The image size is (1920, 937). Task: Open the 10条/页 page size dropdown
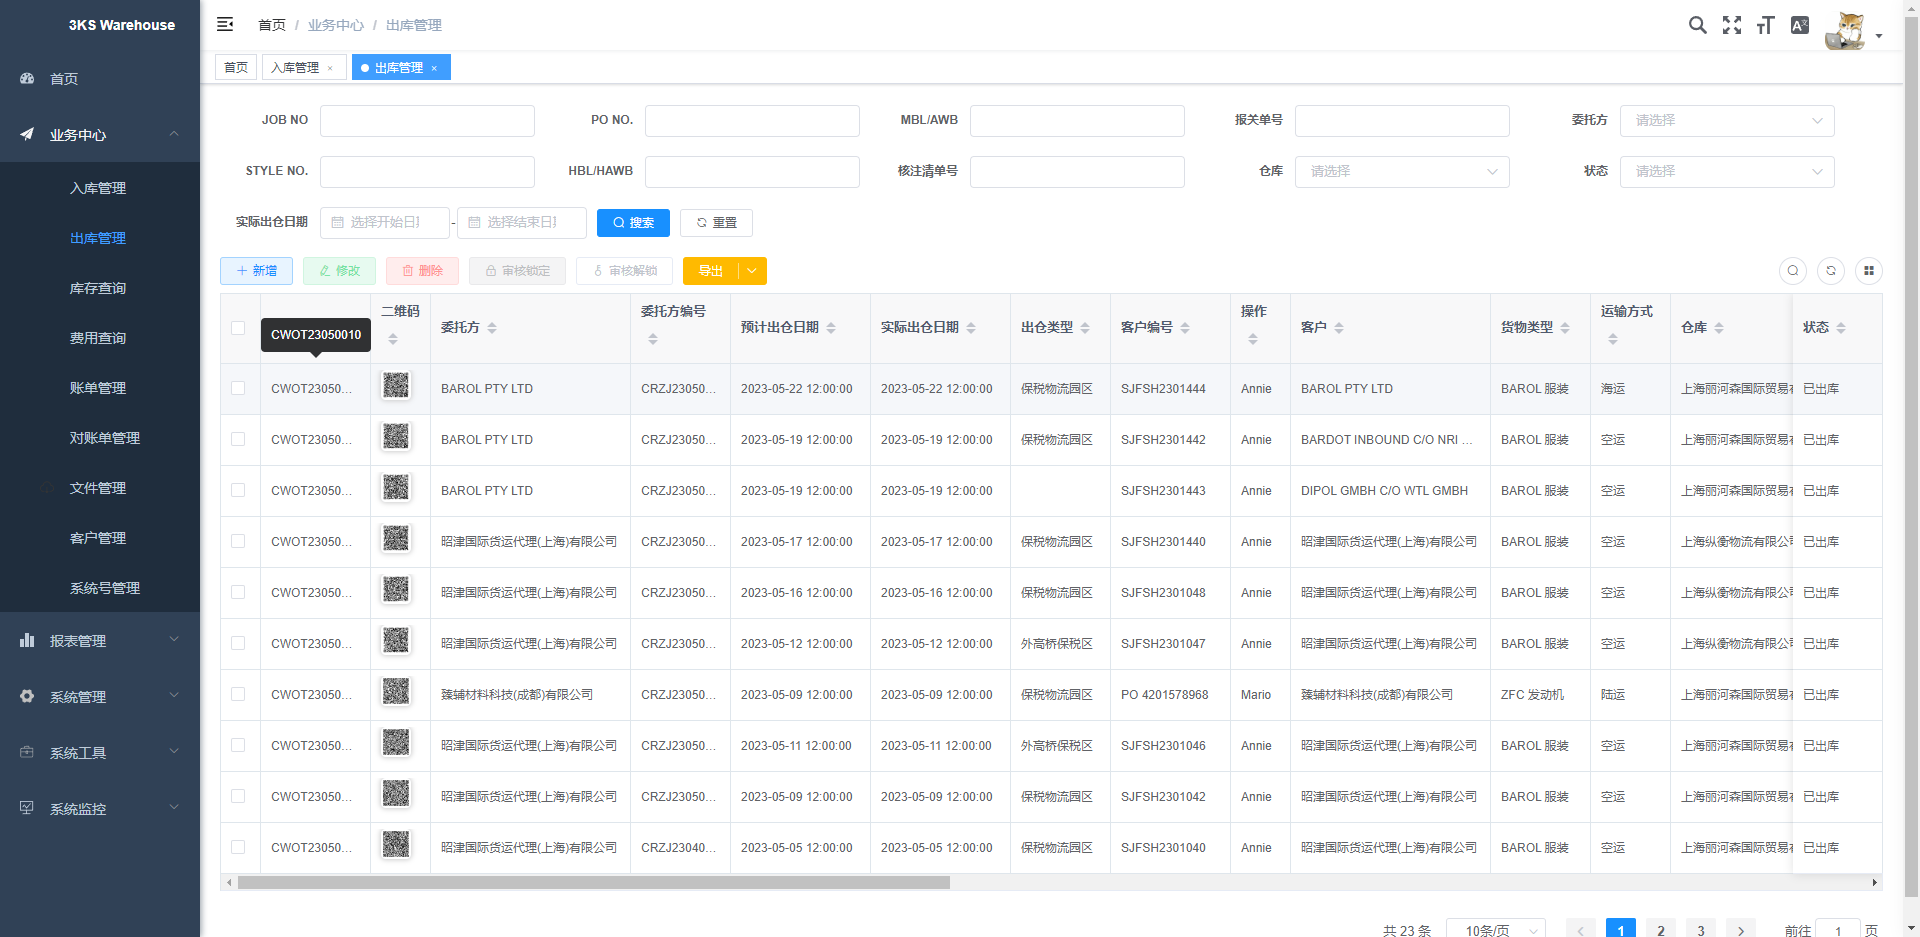click(x=1496, y=928)
